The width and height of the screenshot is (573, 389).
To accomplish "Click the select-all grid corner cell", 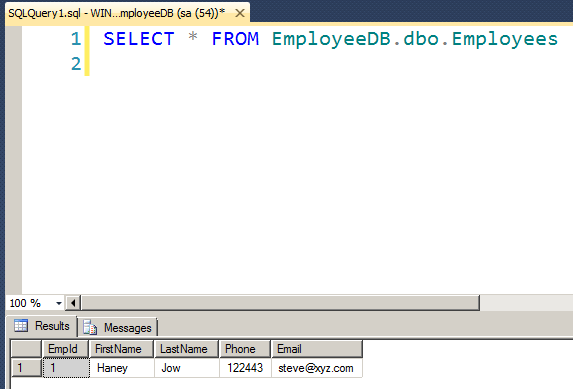I will [x=26, y=349].
